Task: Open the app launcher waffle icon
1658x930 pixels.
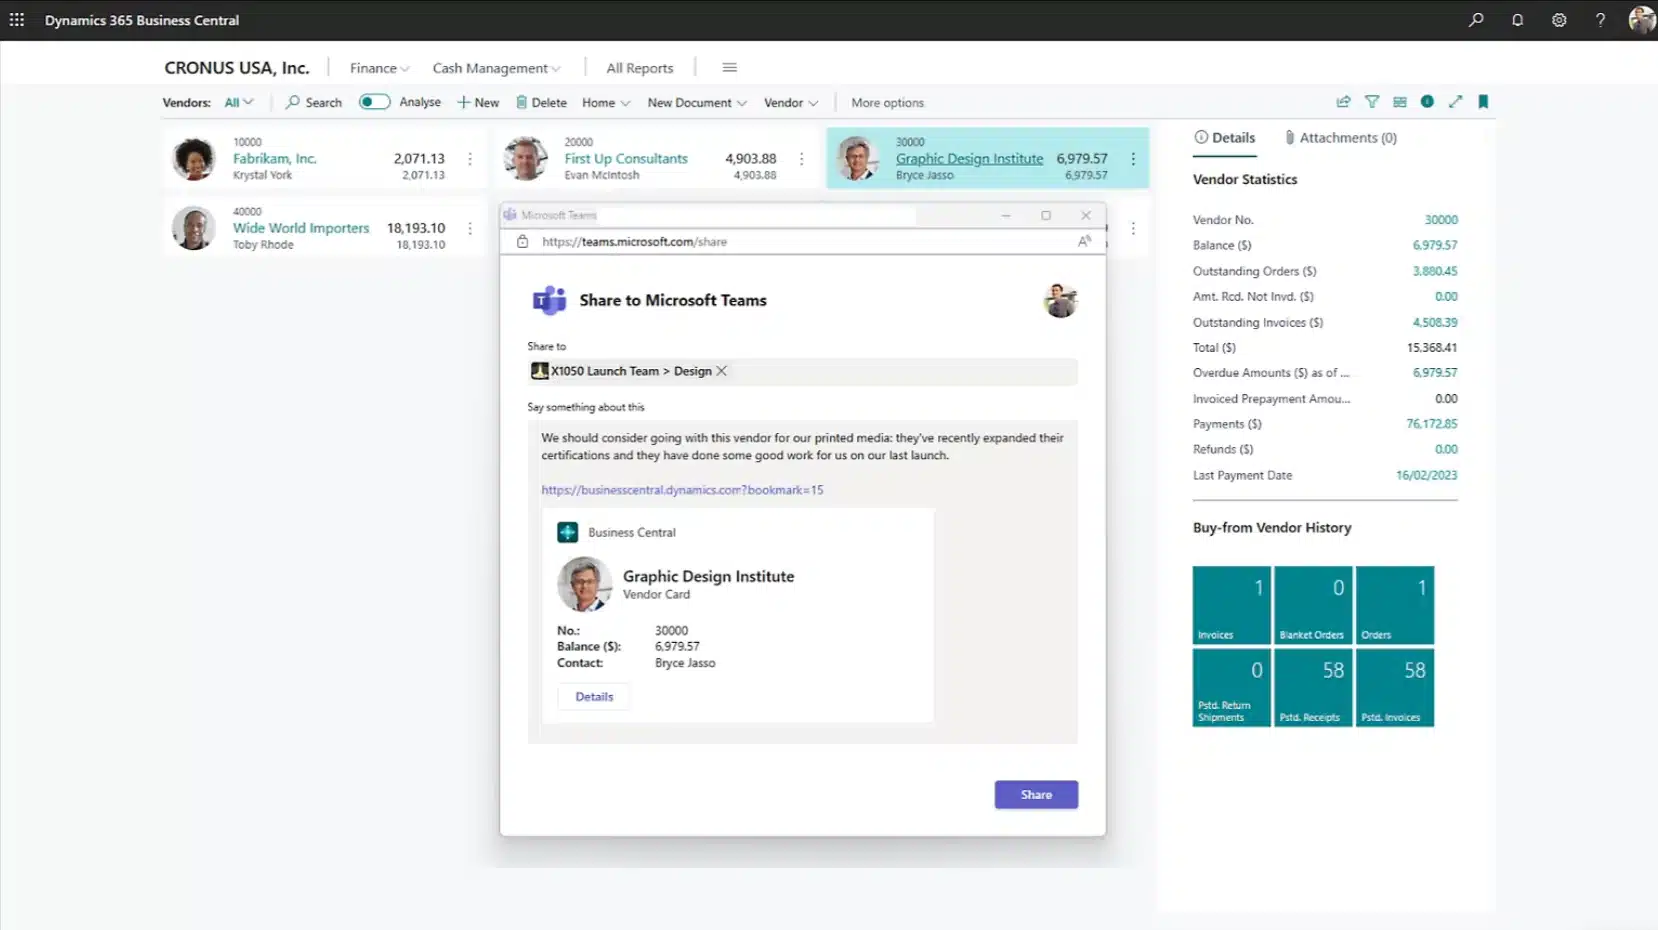Action: point(17,20)
